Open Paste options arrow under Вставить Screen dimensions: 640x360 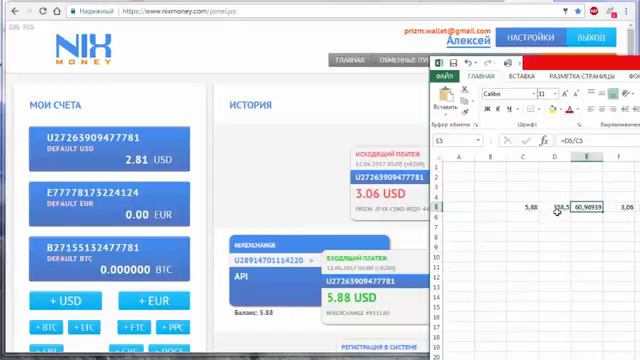(x=445, y=114)
